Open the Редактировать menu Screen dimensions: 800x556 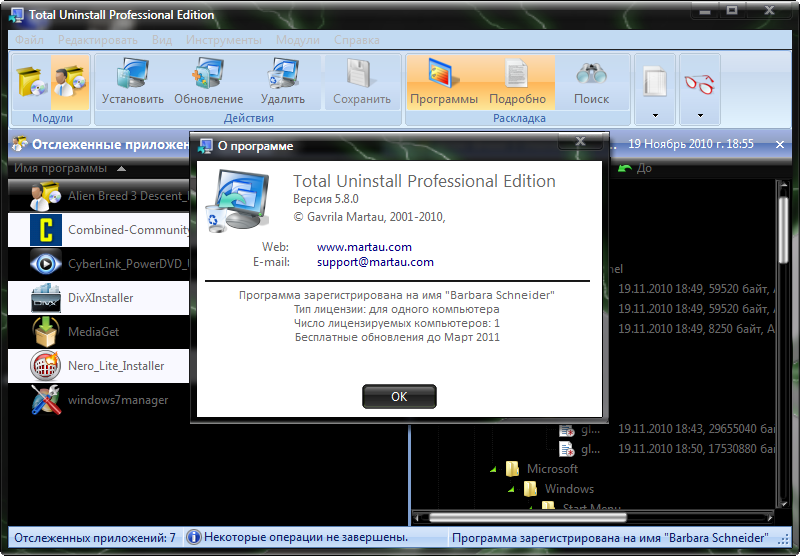pyautogui.click(x=97, y=40)
